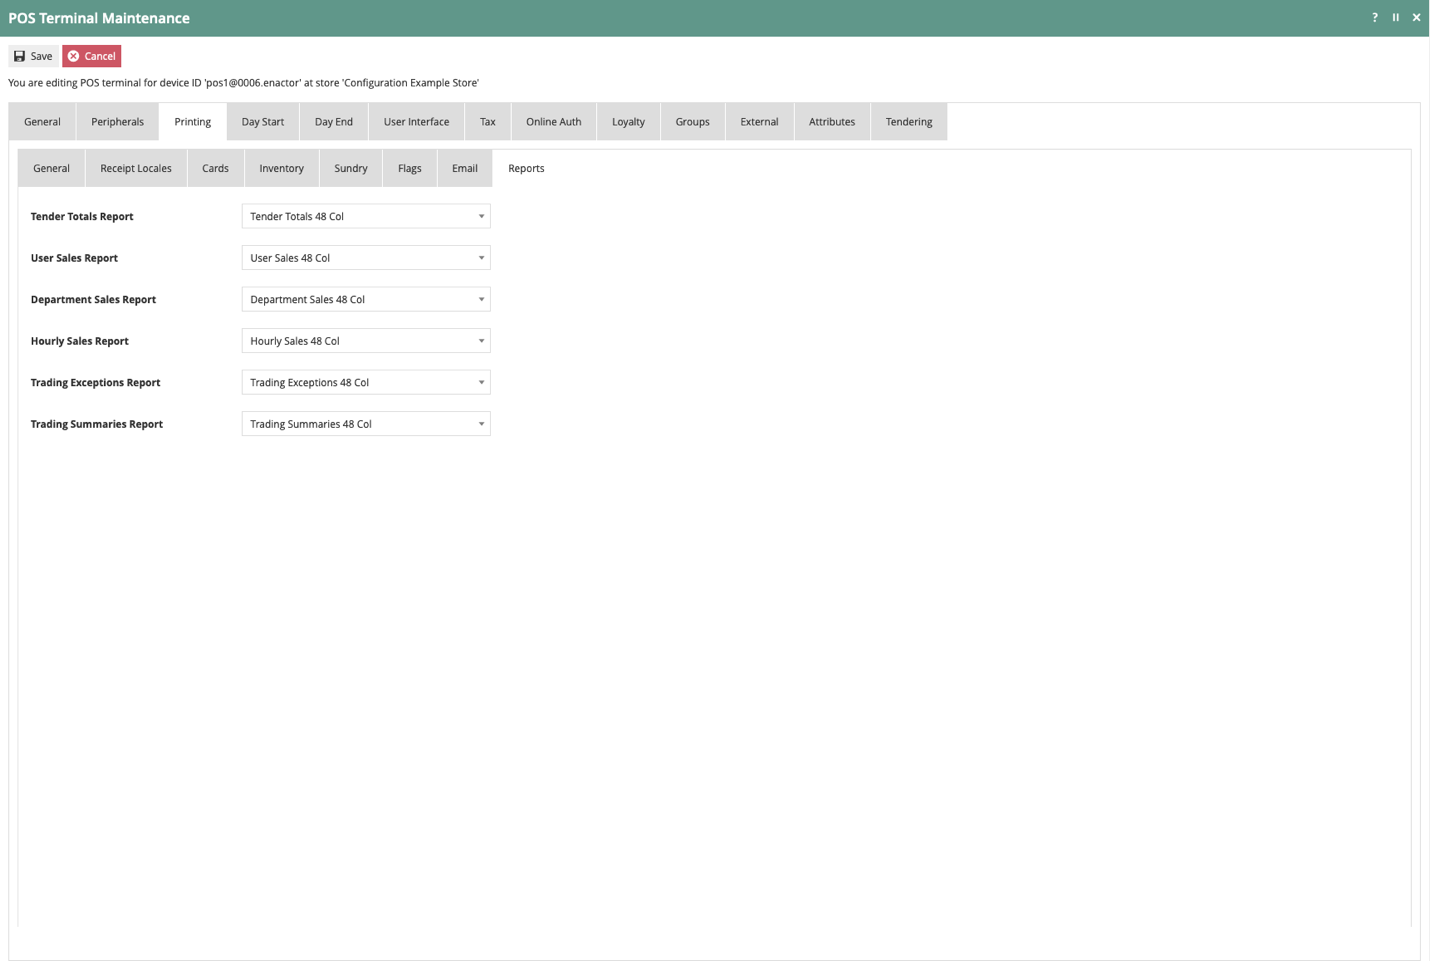Image resolution: width=1430 pixels, height=961 pixels.
Task: Open the User Sales Report dropdown
Action: tap(366, 258)
